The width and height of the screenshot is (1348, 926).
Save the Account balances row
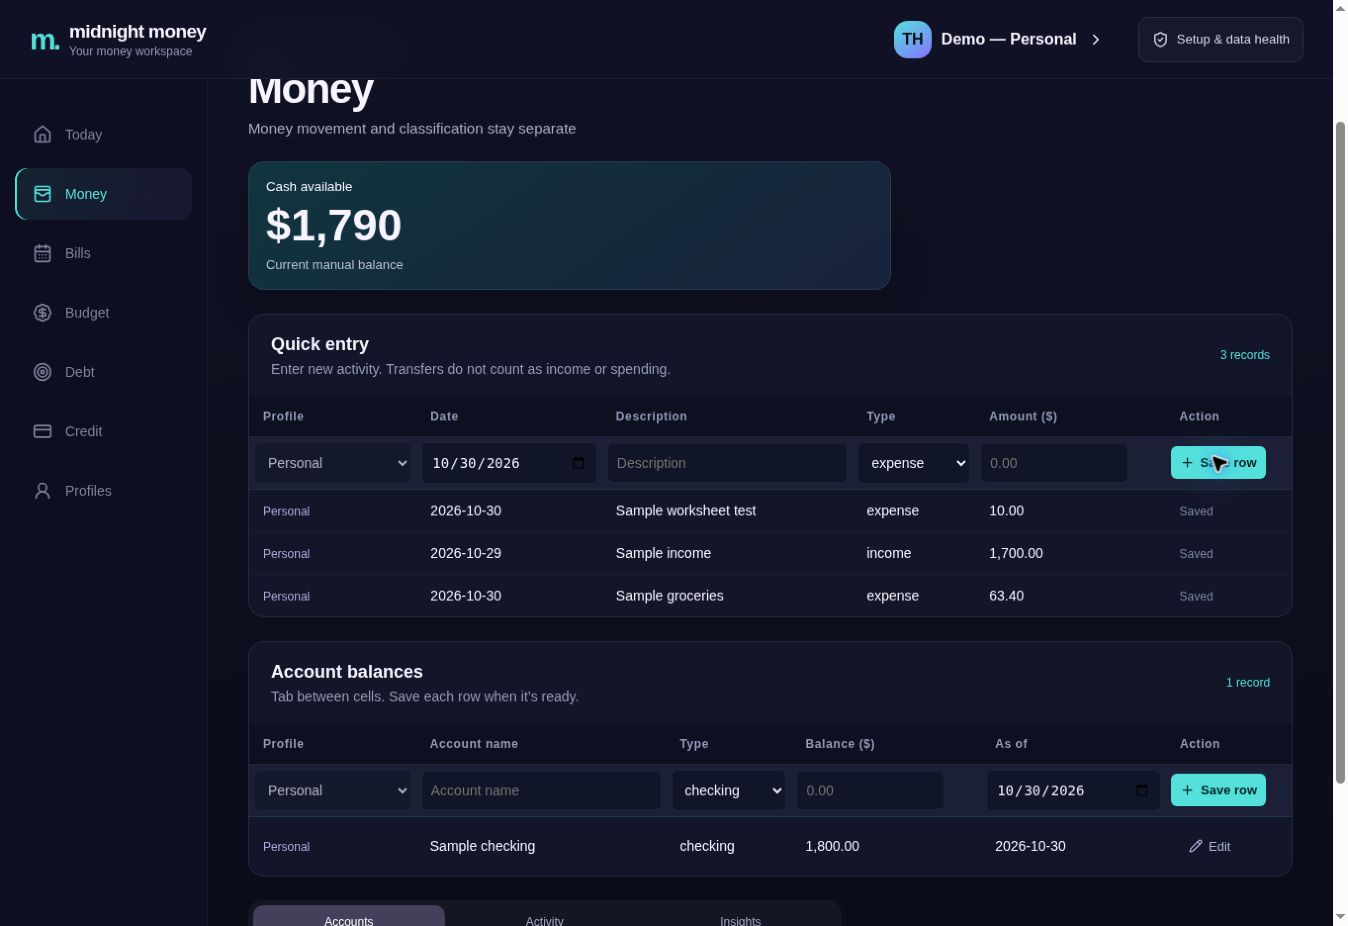point(1218,790)
